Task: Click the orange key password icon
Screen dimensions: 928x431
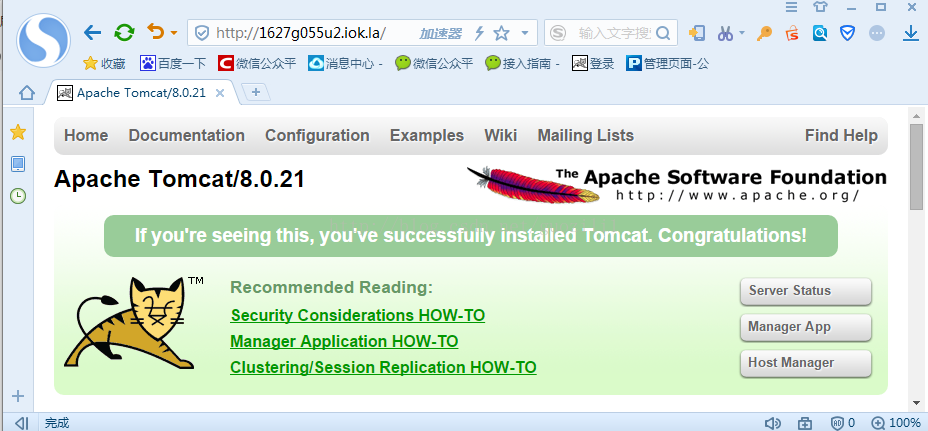Action: pyautogui.click(x=765, y=33)
